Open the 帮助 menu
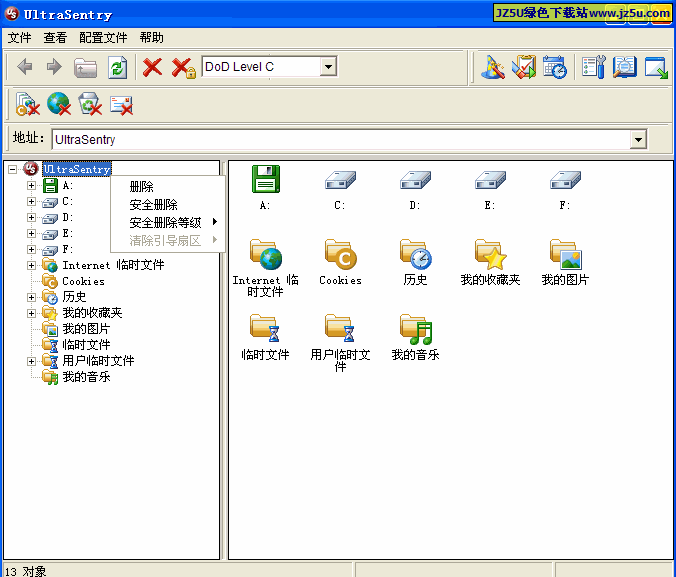The height and width of the screenshot is (577, 676). coord(151,38)
